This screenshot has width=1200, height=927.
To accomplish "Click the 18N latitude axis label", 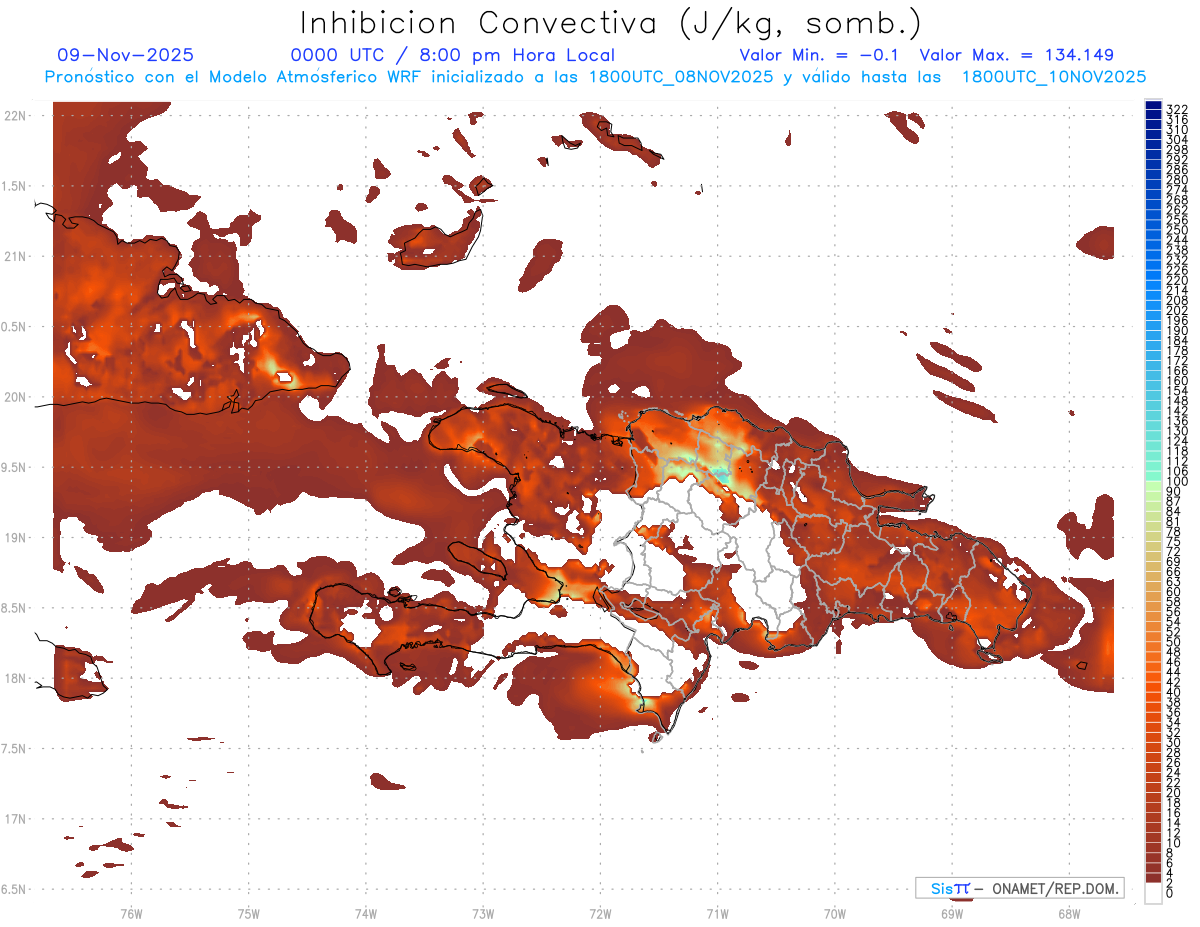I will pos(15,679).
